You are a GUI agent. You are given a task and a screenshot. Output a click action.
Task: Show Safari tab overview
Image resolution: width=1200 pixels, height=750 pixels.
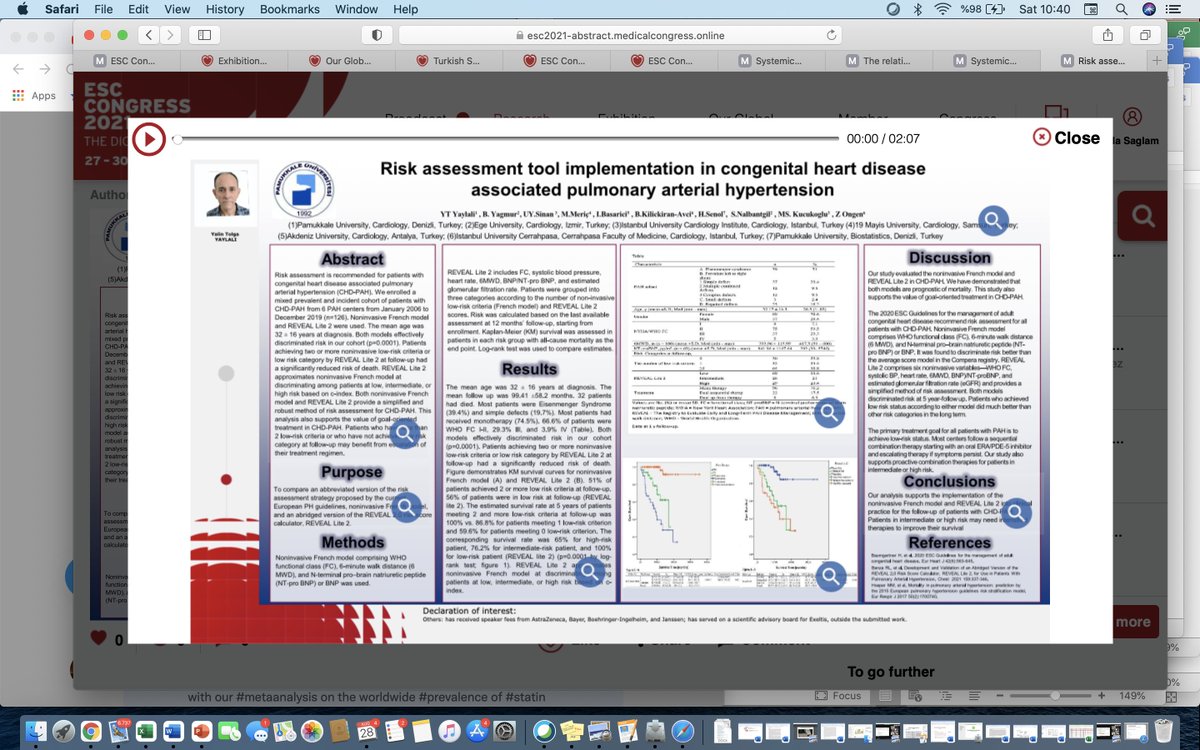pyautogui.click(x=1145, y=34)
